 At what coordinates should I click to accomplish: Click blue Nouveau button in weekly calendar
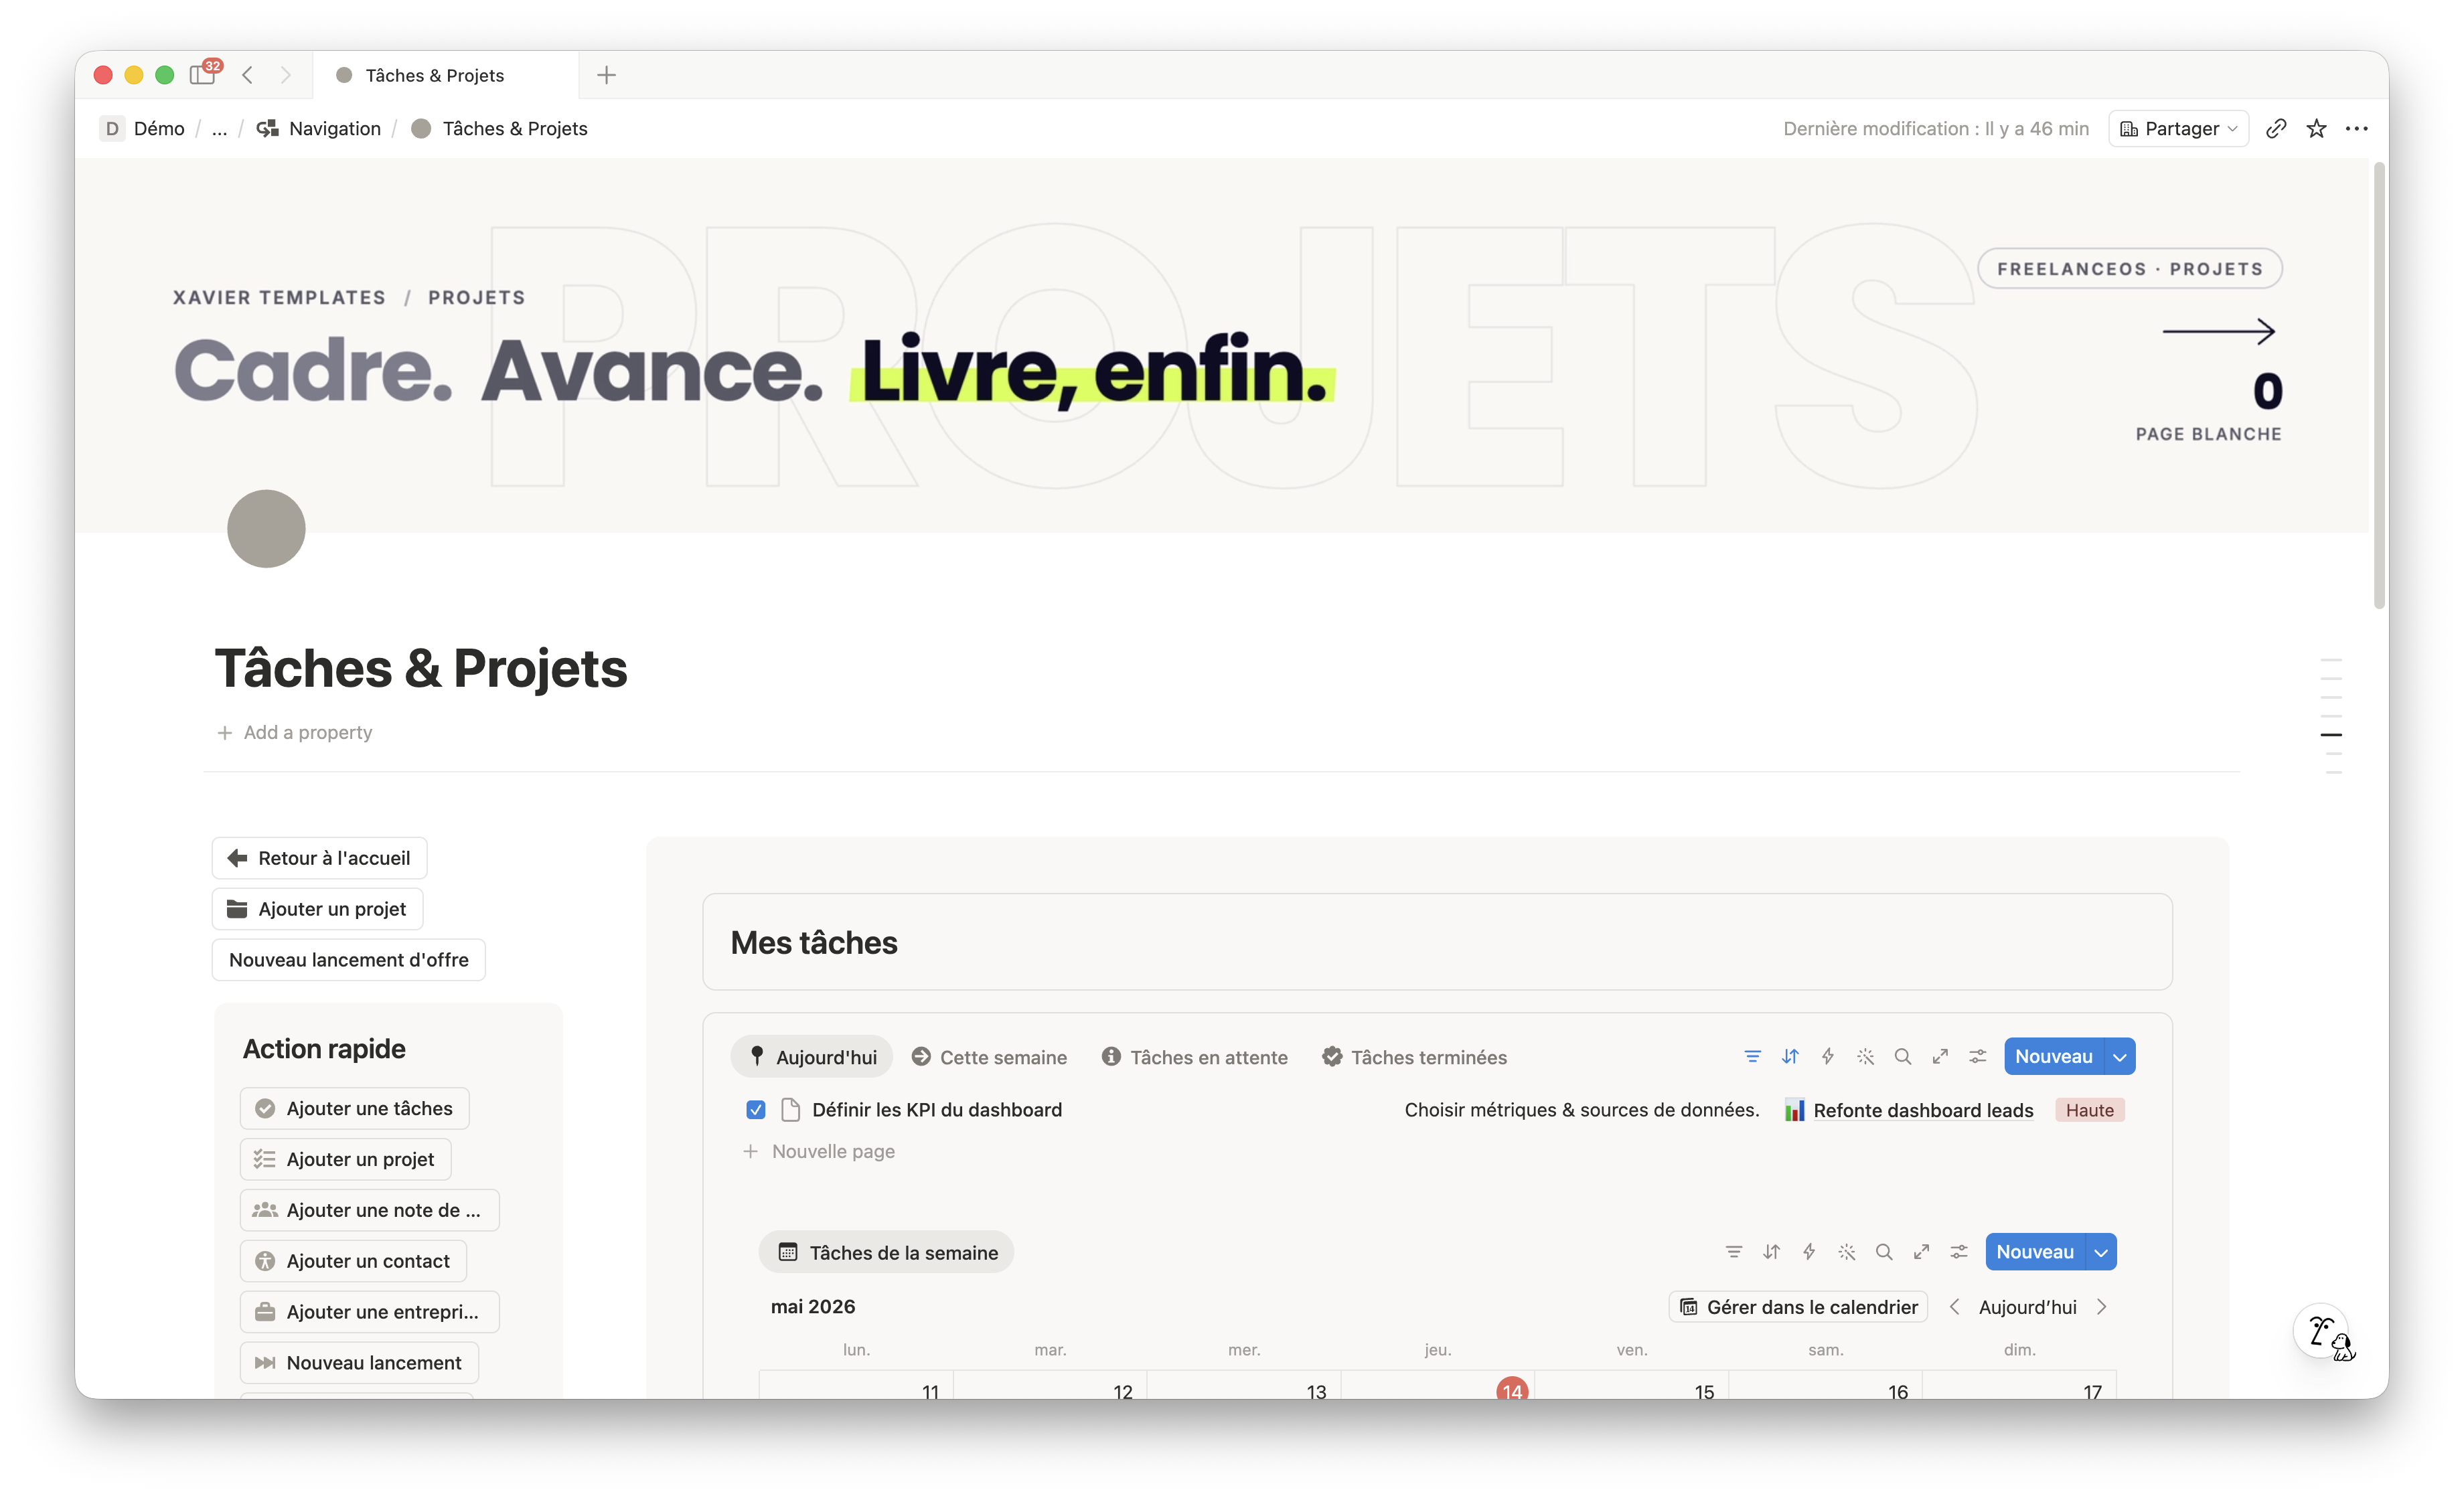pyautogui.click(x=2035, y=1252)
